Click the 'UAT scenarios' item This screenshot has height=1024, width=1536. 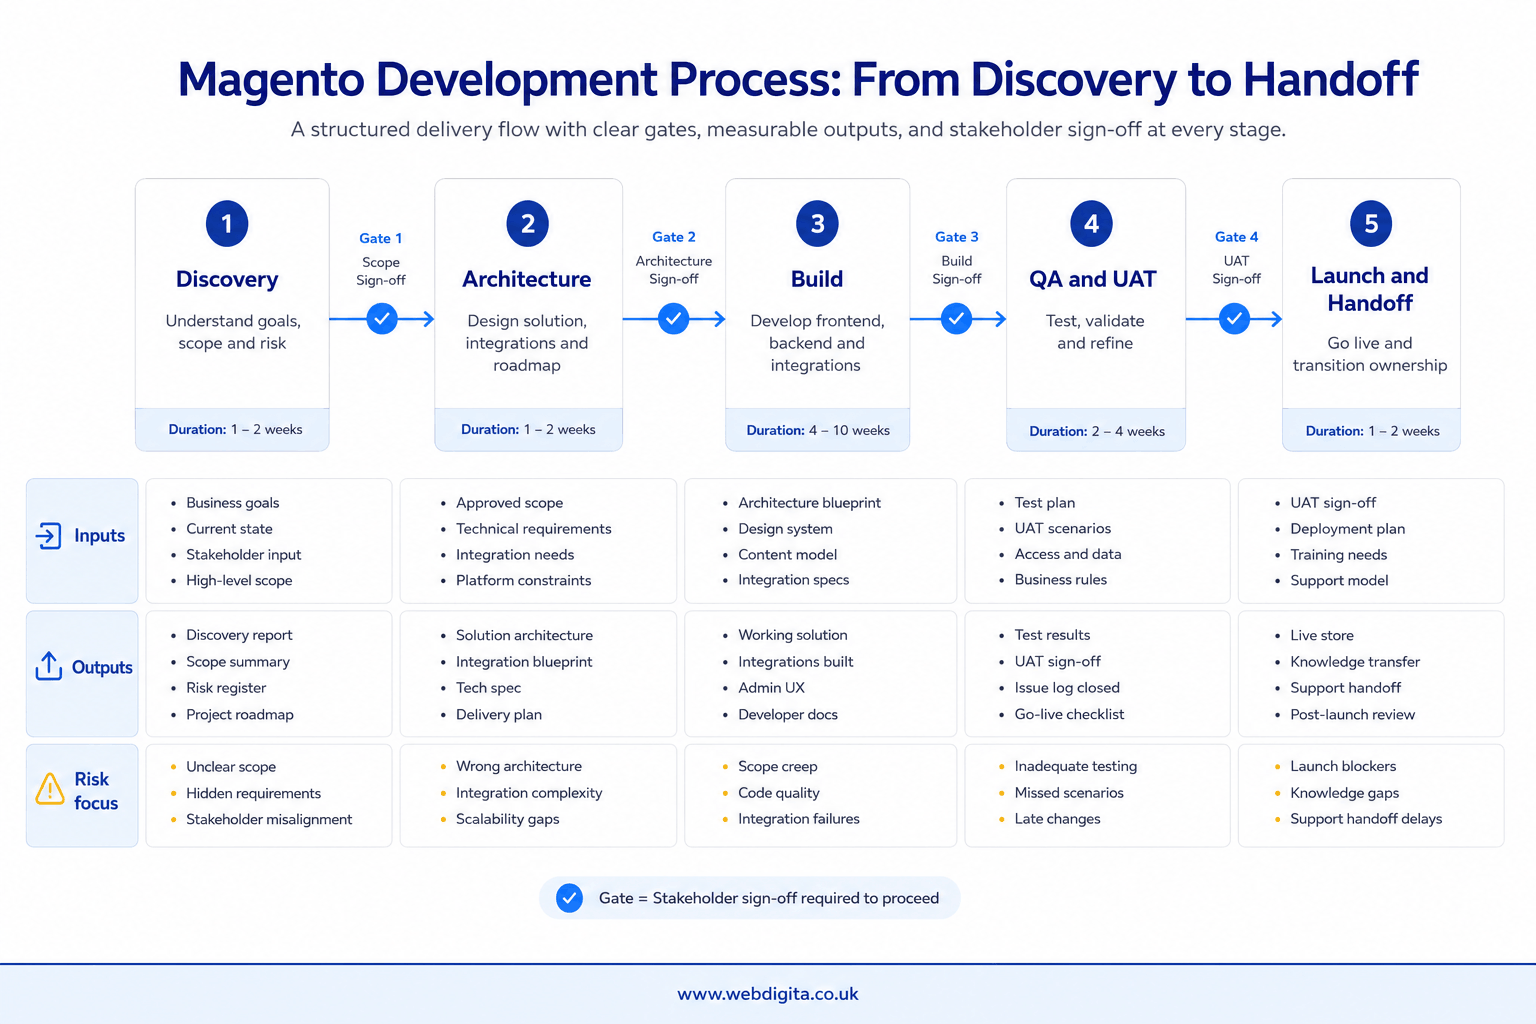tap(1063, 528)
